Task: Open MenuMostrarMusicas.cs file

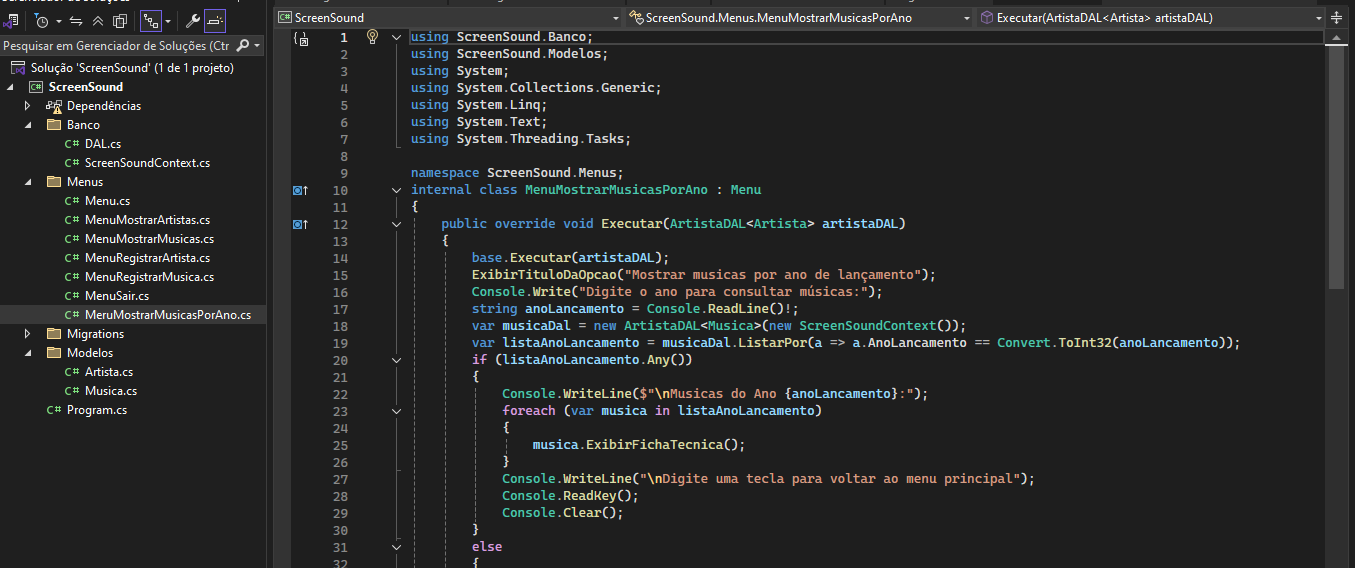Action: pyautogui.click(x=149, y=239)
